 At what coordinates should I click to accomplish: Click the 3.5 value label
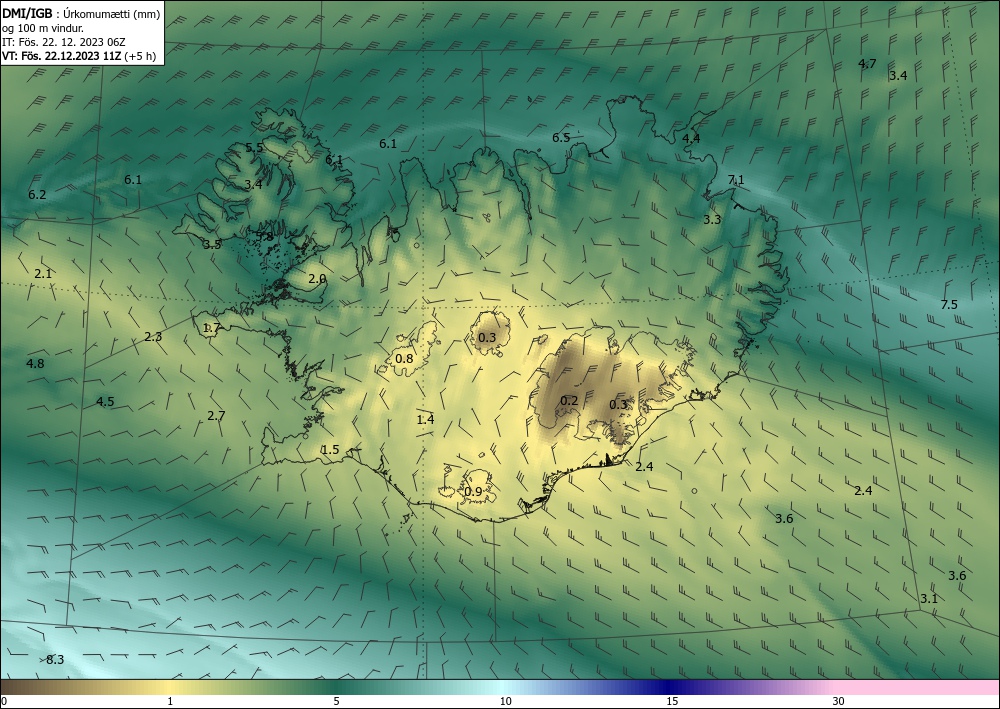coord(212,245)
